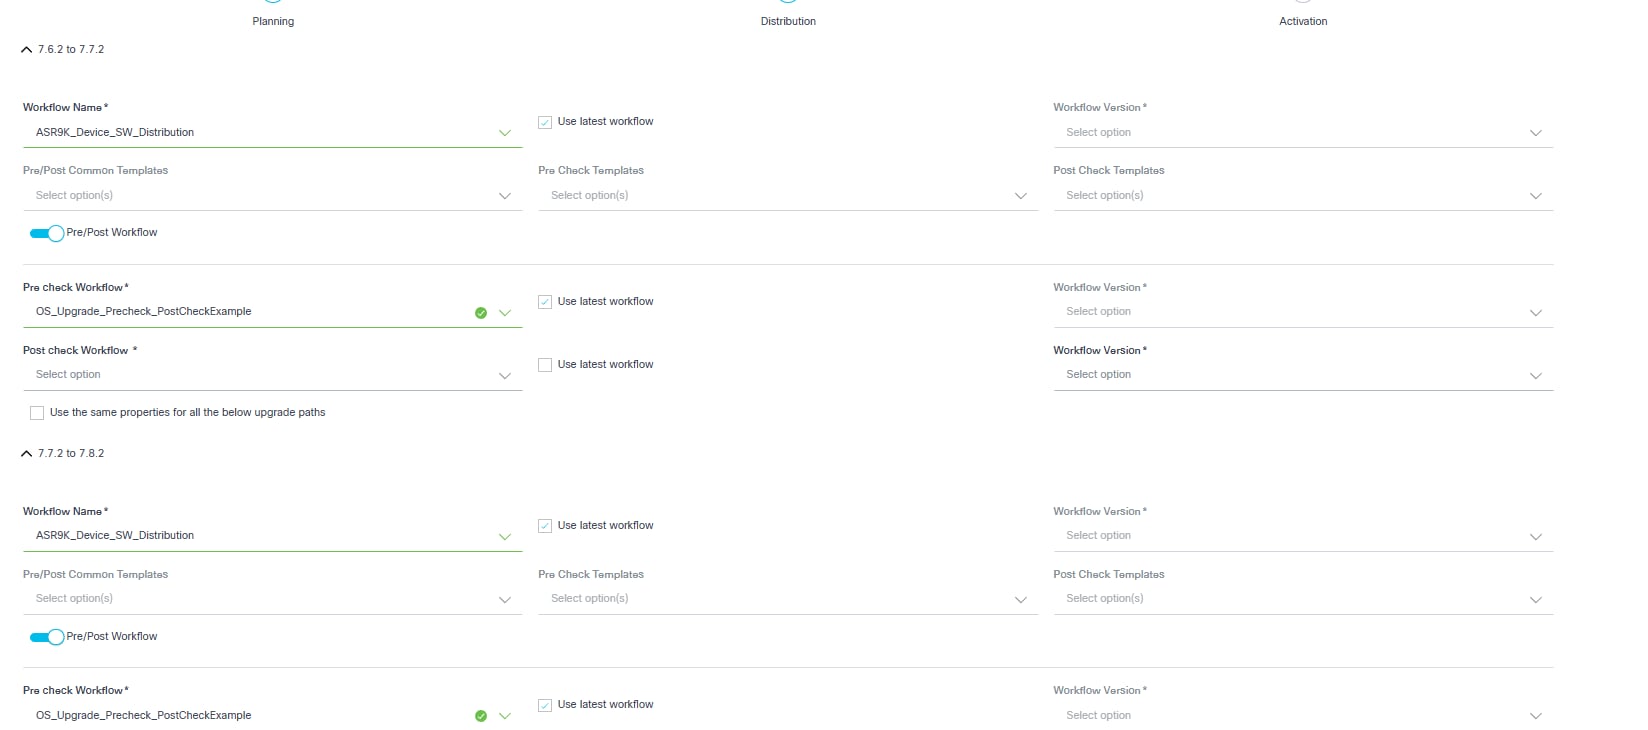Image resolution: width=1648 pixels, height=730 pixels.
Task: Check "Use the same properties for all" checkbox
Action: tap(37, 413)
